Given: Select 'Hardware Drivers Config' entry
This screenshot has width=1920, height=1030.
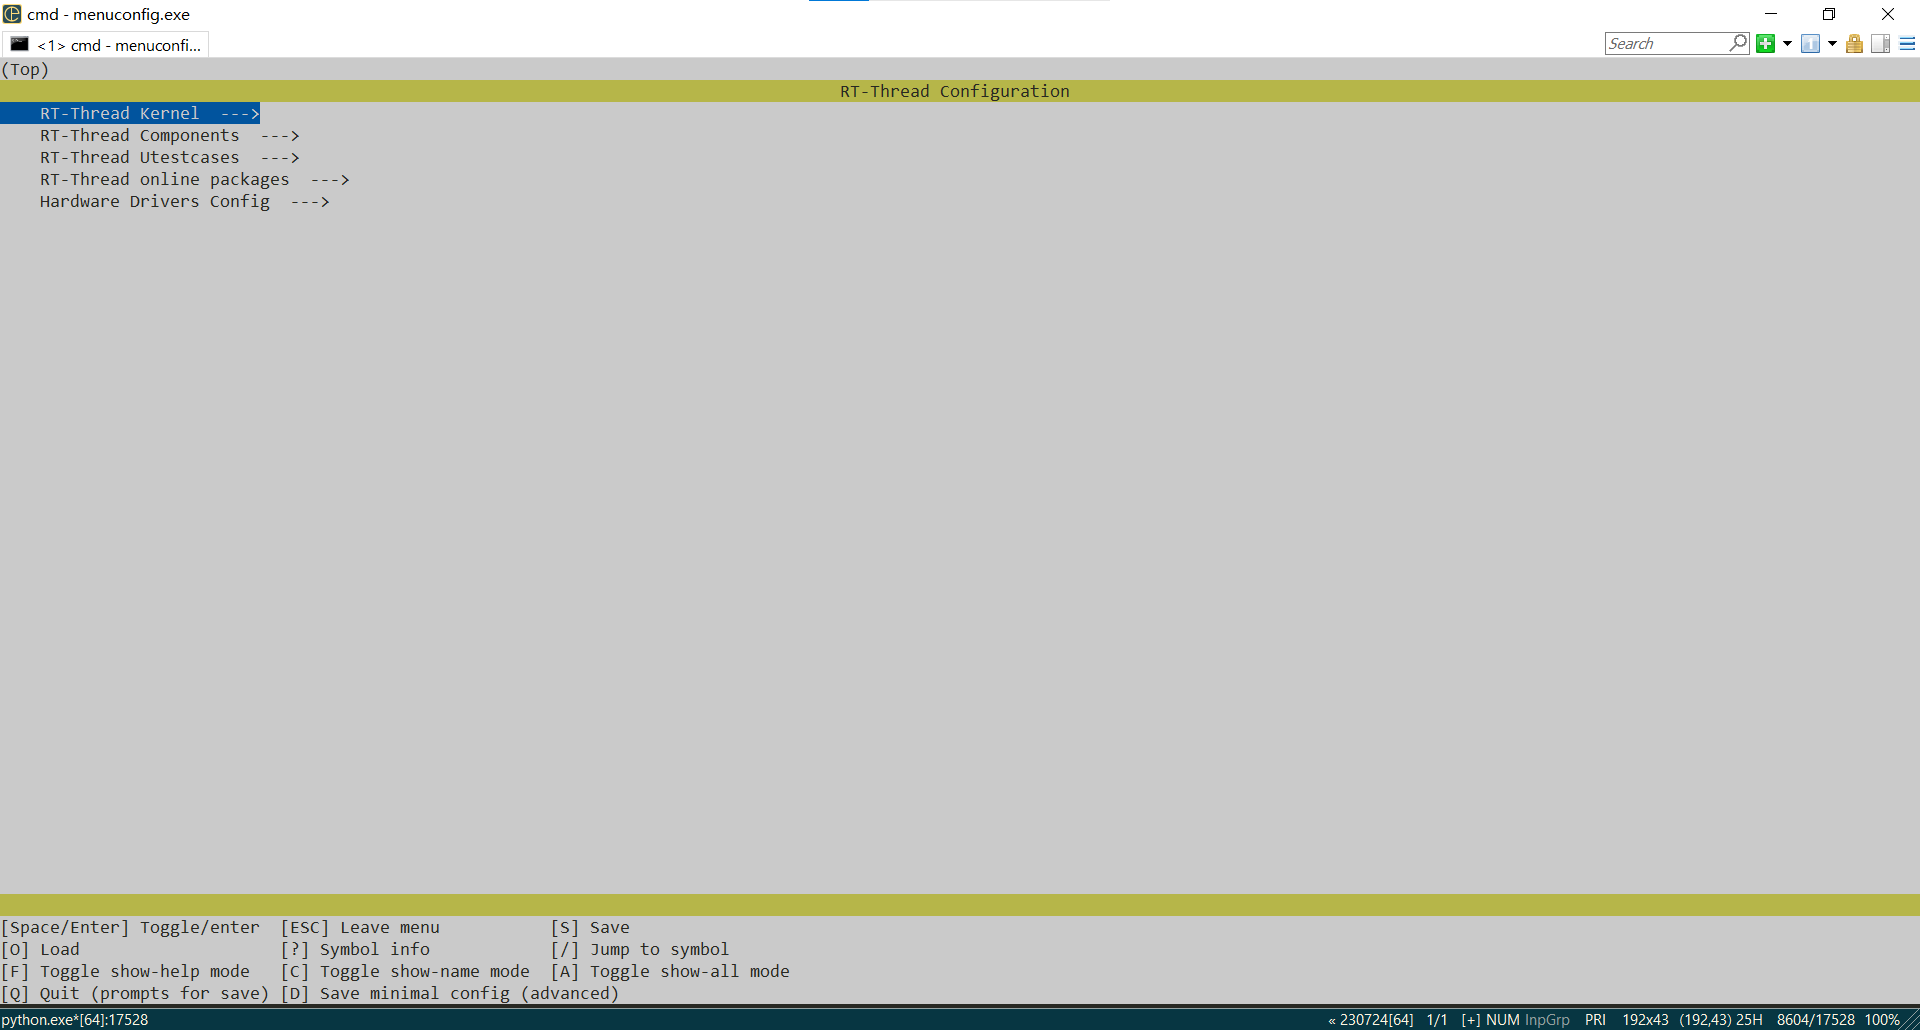Looking at the screenshot, I should pyautogui.click(x=155, y=201).
